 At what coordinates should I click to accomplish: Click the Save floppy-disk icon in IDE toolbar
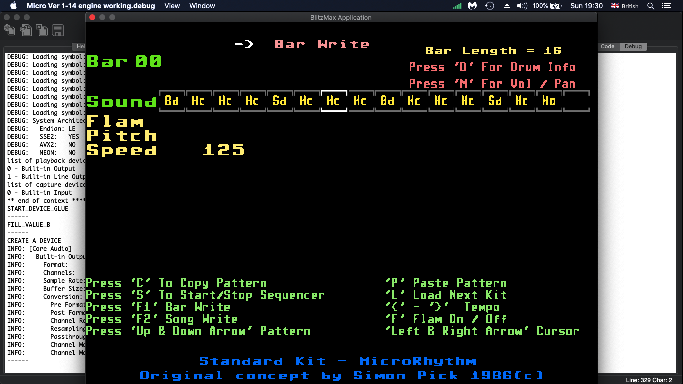coord(58,30)
